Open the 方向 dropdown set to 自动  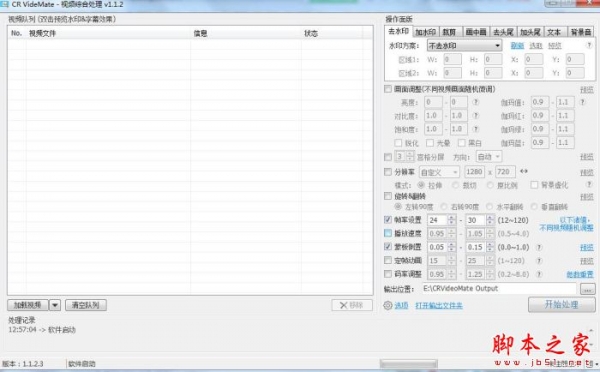pyautogui.click(x=489, y=157)
